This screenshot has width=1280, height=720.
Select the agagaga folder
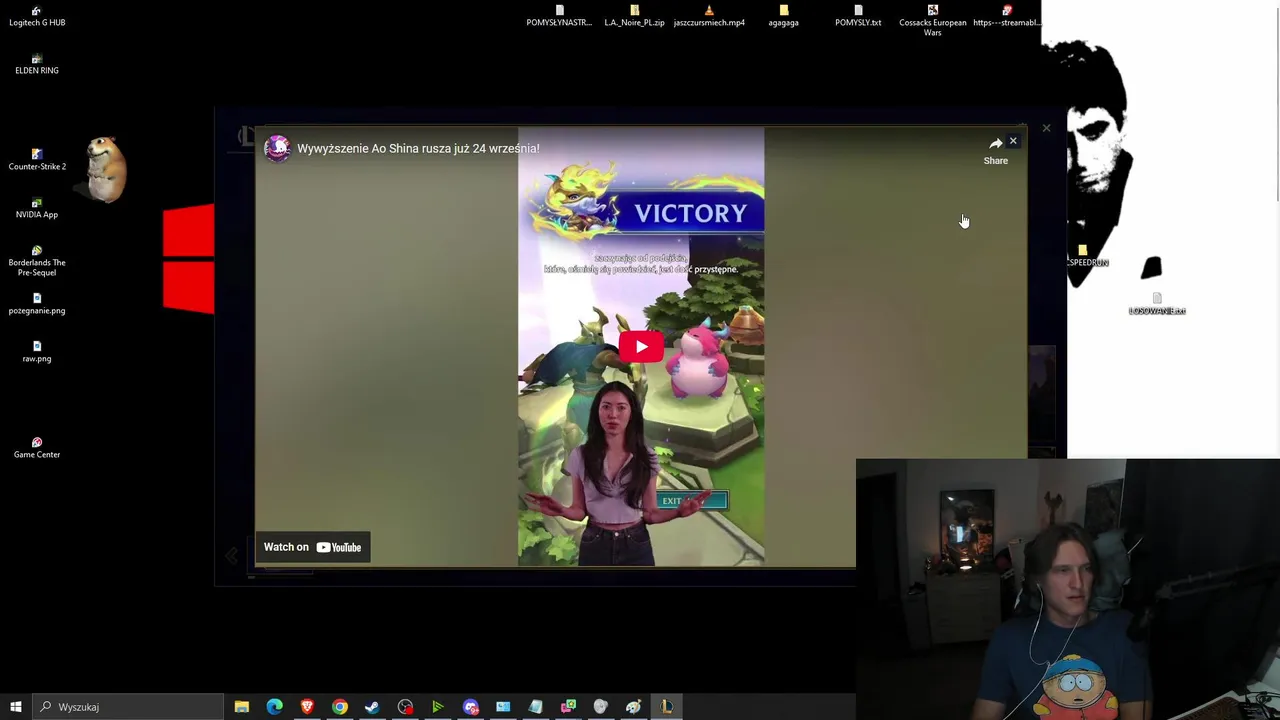(x=783, y=16)
